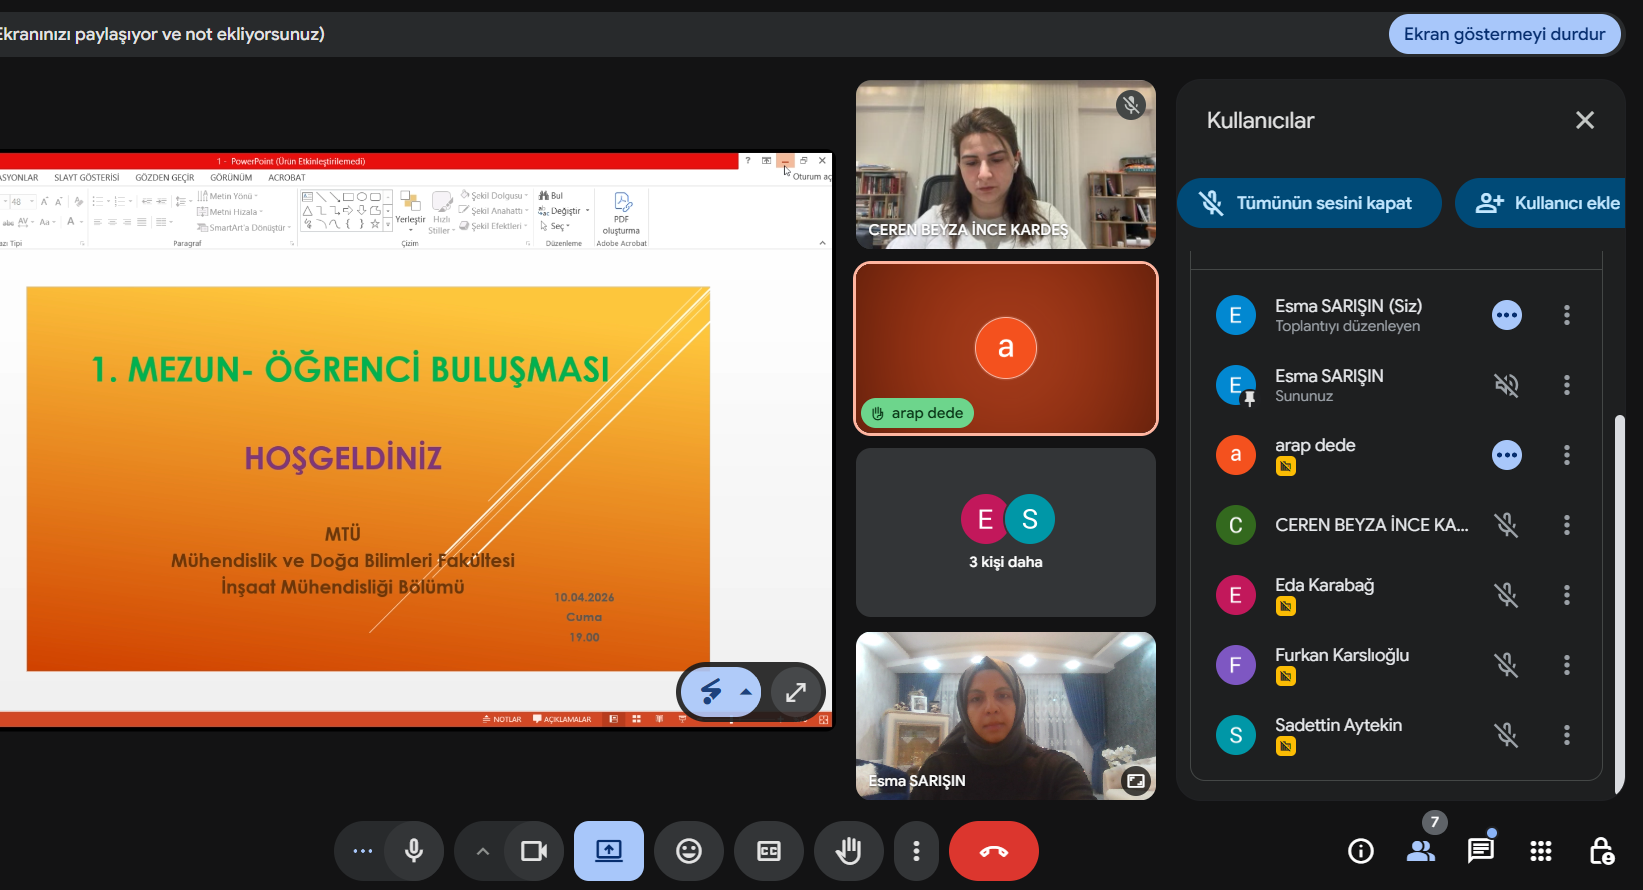Click Tümünün sesini kapat button
The height and width of the screenshot is (890, 1643).
(x=1309, y=203)
